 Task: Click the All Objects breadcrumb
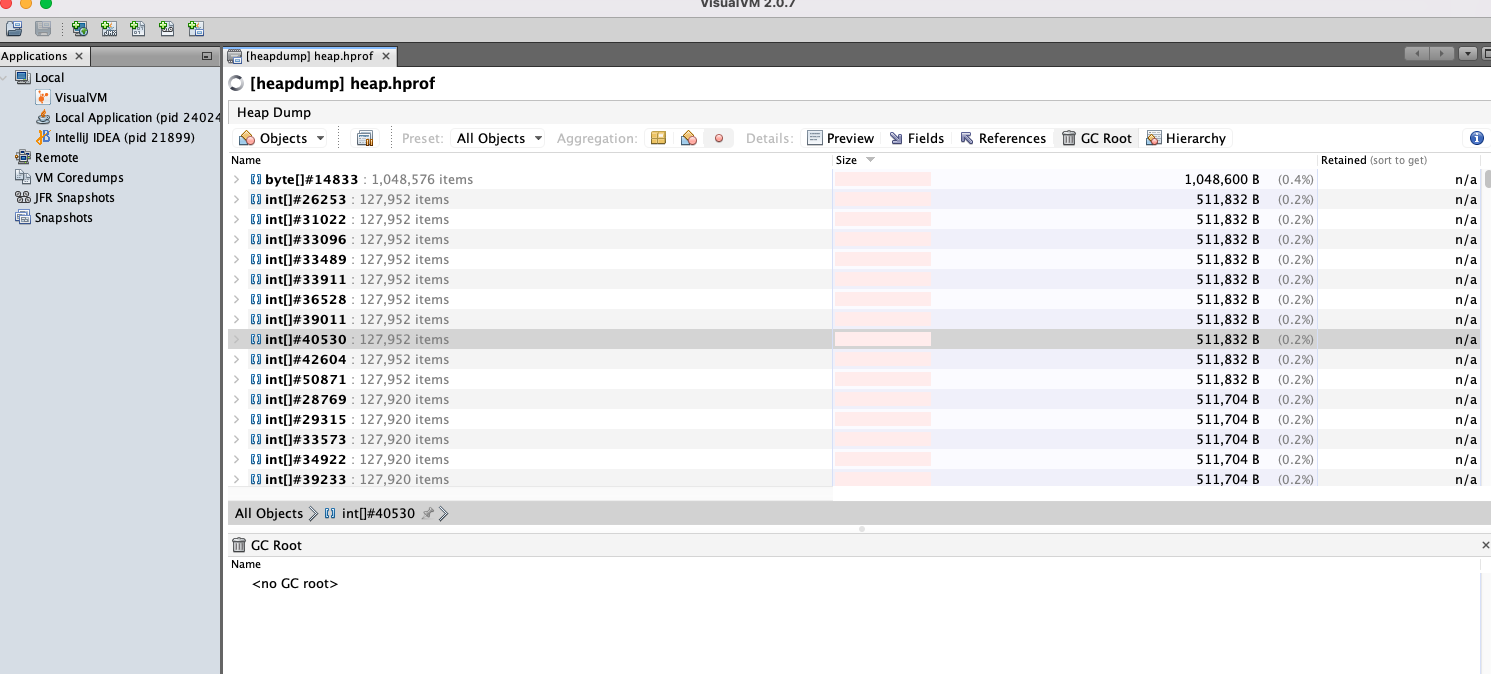(268, 513)
